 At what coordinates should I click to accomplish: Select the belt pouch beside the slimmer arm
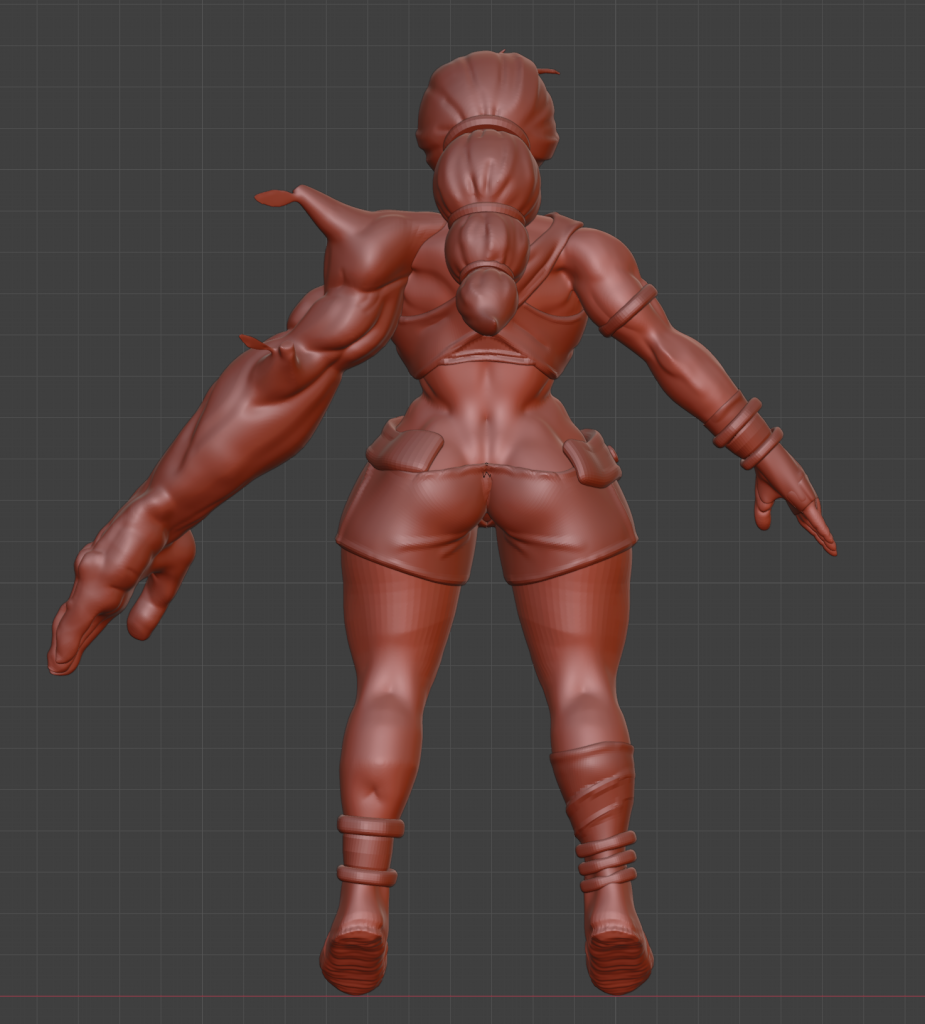pos(590,459)
